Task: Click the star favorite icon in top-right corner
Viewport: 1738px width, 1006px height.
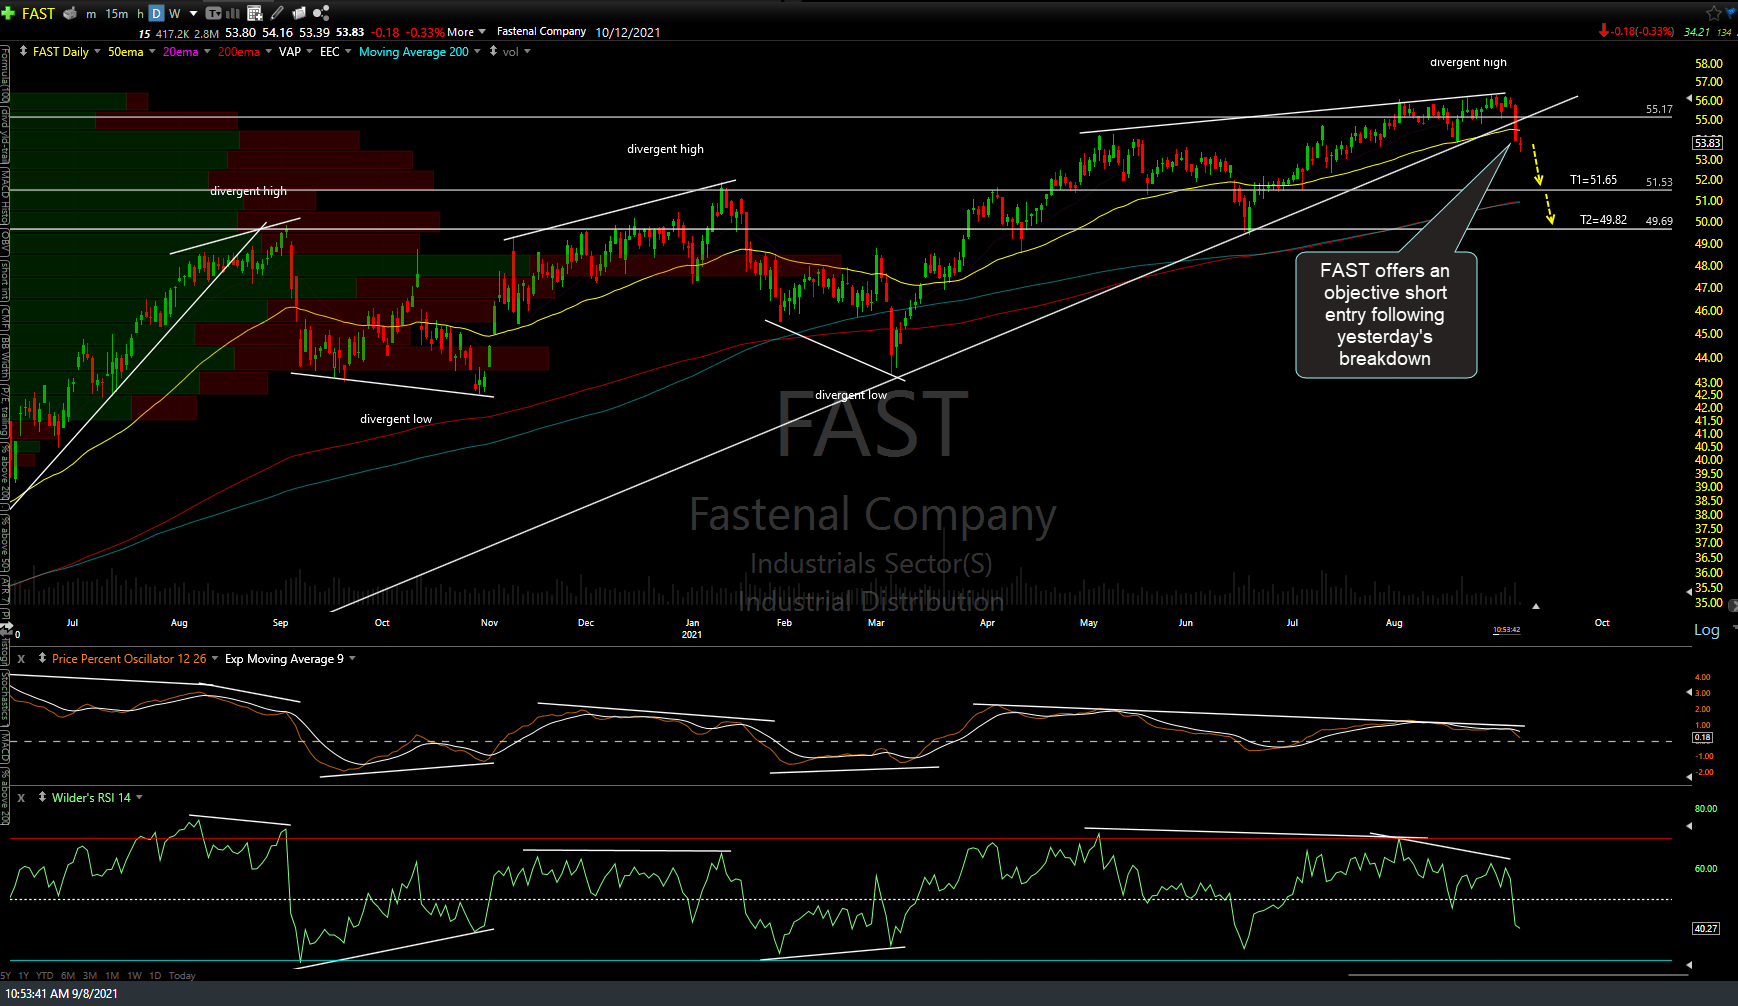Action: tap(1715, 13)
